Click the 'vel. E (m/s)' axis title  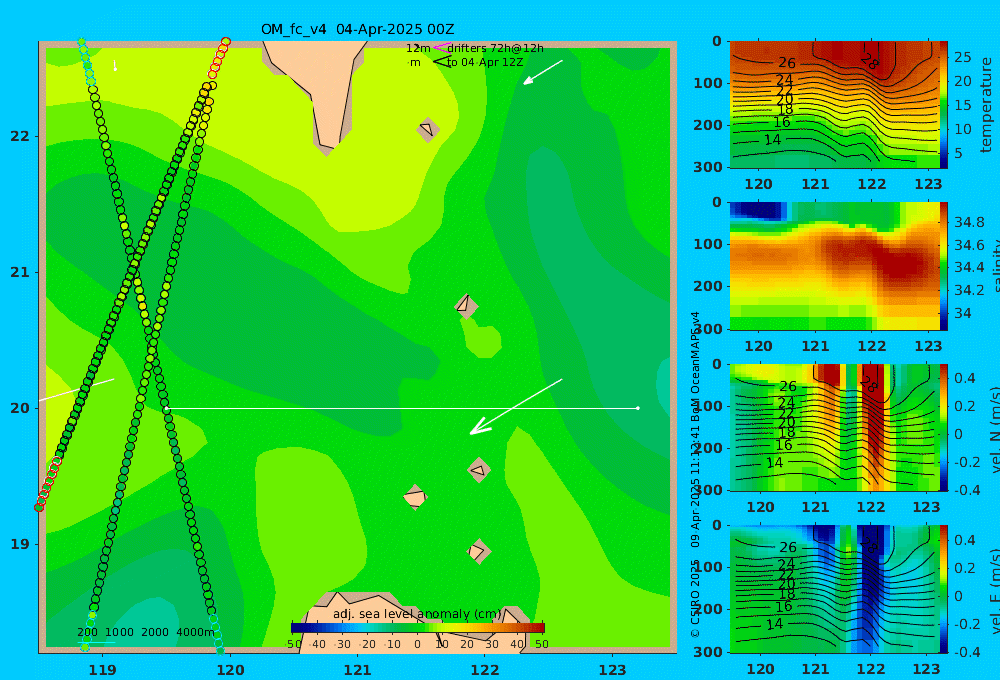[995, 590]
